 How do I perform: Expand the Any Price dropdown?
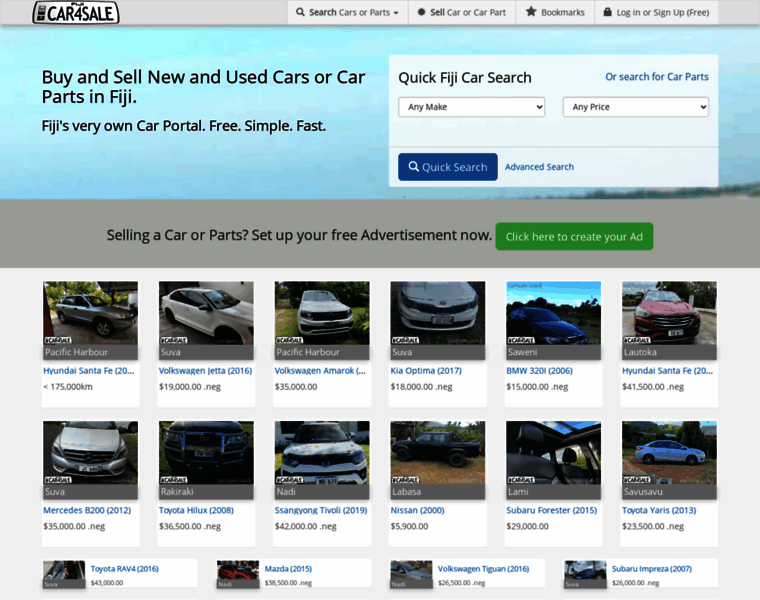click(x=635, y=107)
